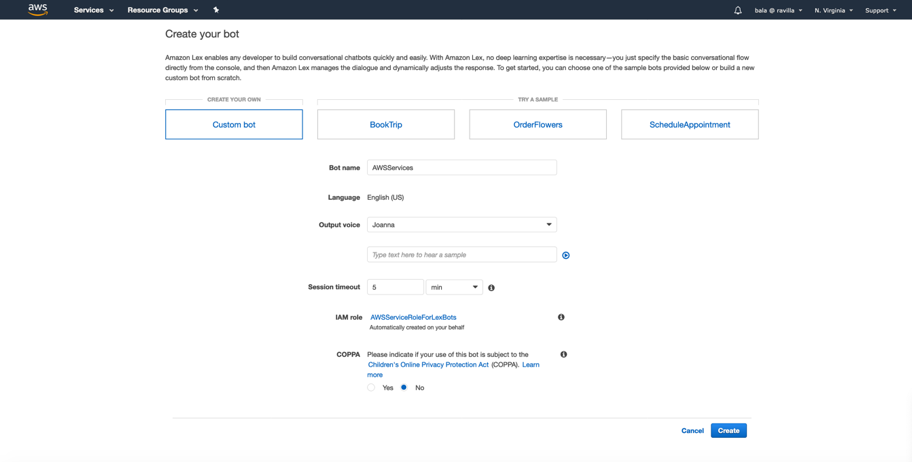Show info about COPPA

pos(564,354)
